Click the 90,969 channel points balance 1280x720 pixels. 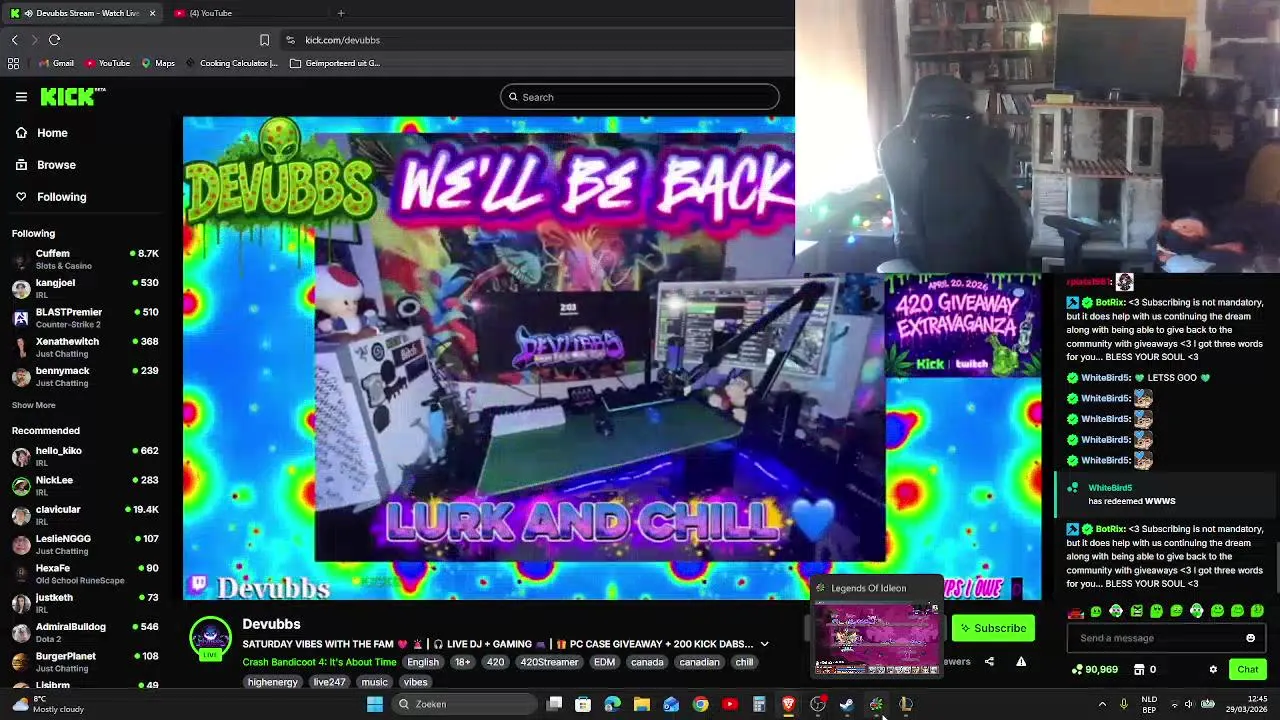pos(1095,669)
